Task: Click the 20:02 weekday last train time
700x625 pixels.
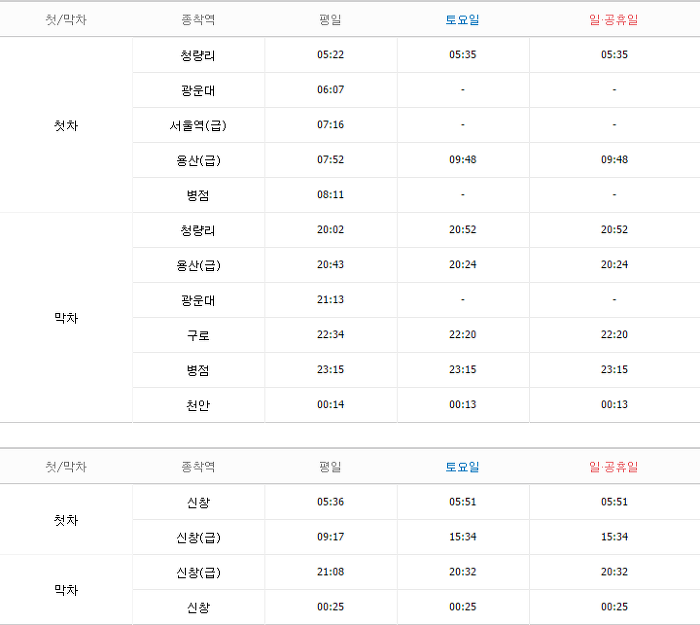Action: pyautogui.click(x=330, y=229)
